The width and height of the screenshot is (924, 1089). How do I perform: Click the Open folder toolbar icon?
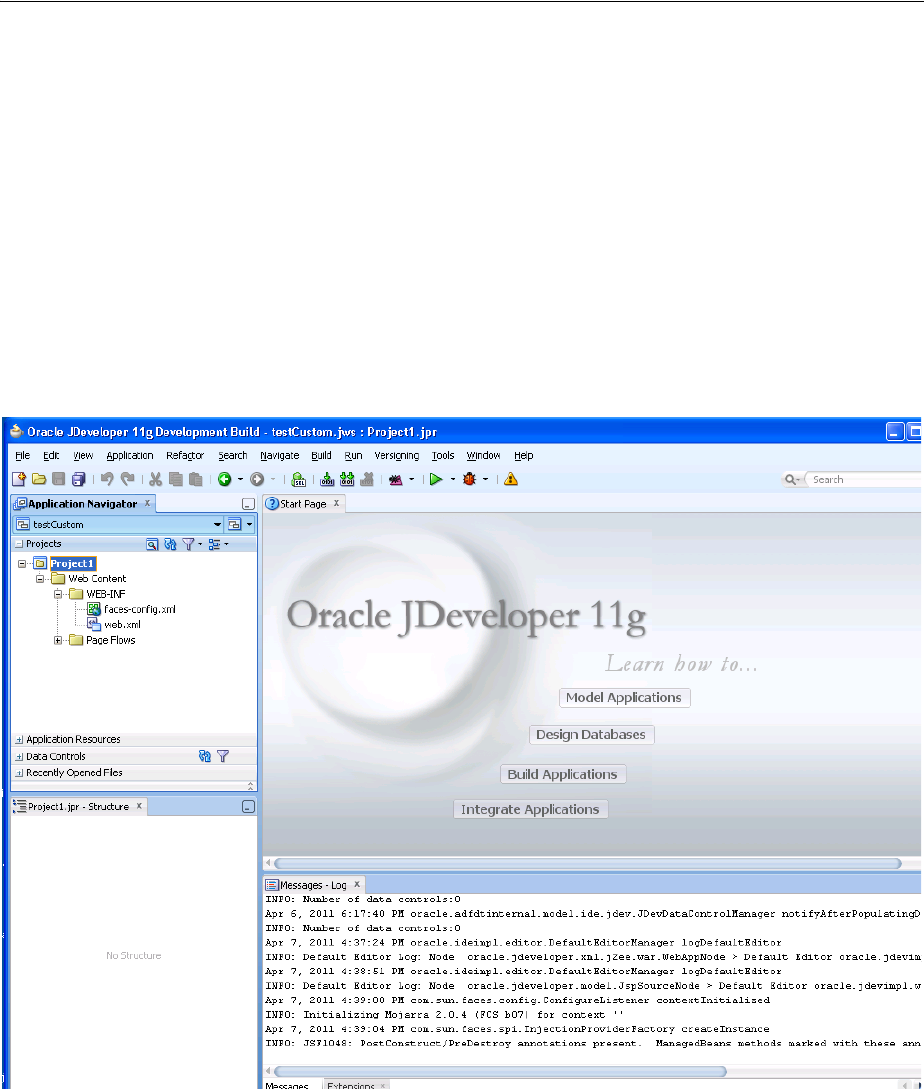click(x=39, y=479)
